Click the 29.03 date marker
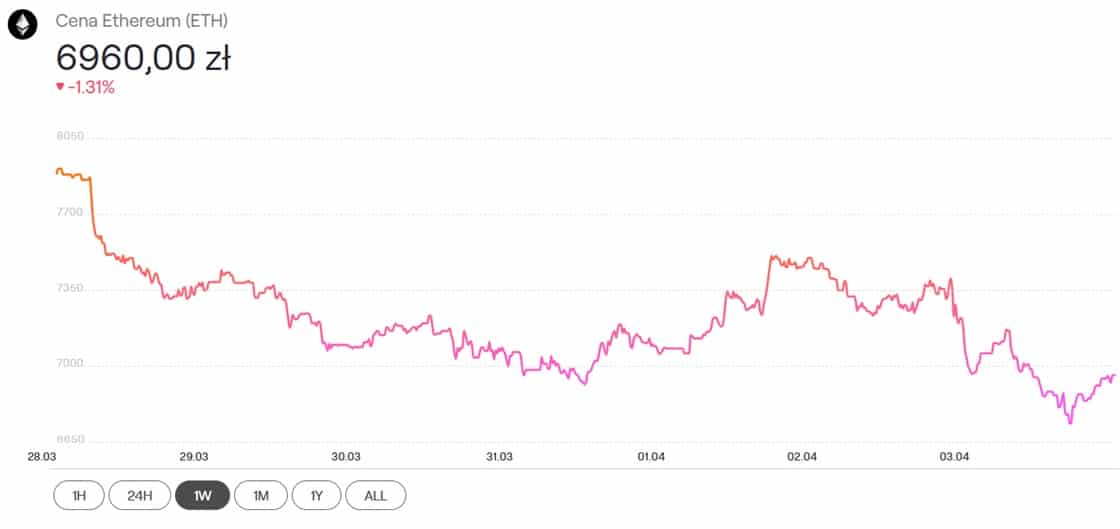 tap(194, 457)
